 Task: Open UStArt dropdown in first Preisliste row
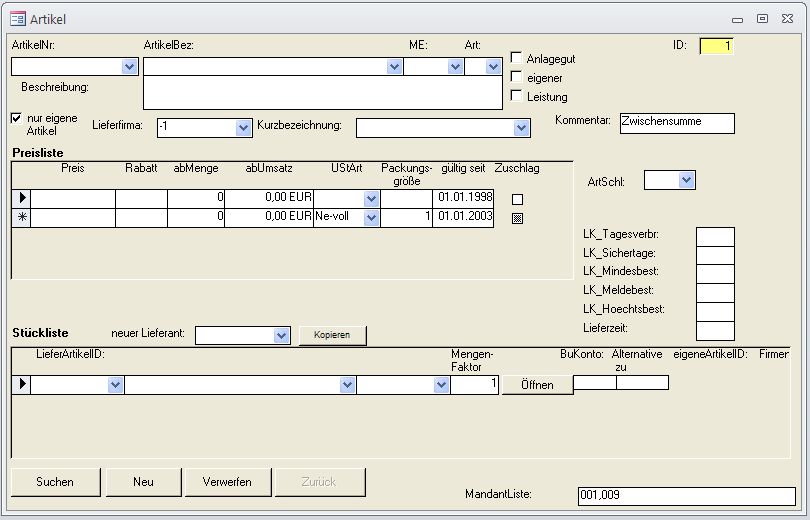(371, 199)
